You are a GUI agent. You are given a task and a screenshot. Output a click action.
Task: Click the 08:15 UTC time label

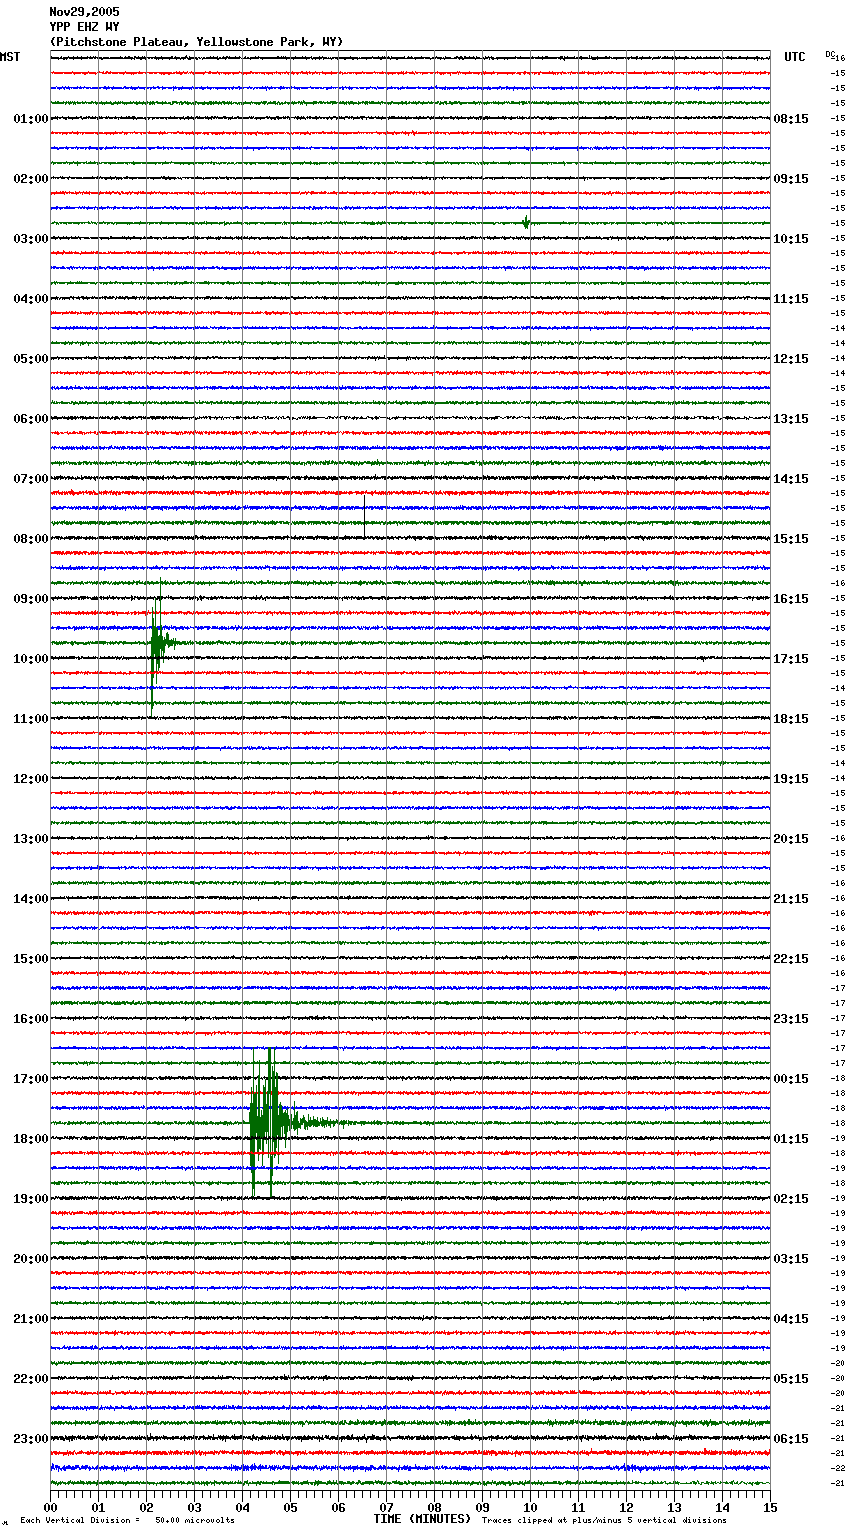791,119
